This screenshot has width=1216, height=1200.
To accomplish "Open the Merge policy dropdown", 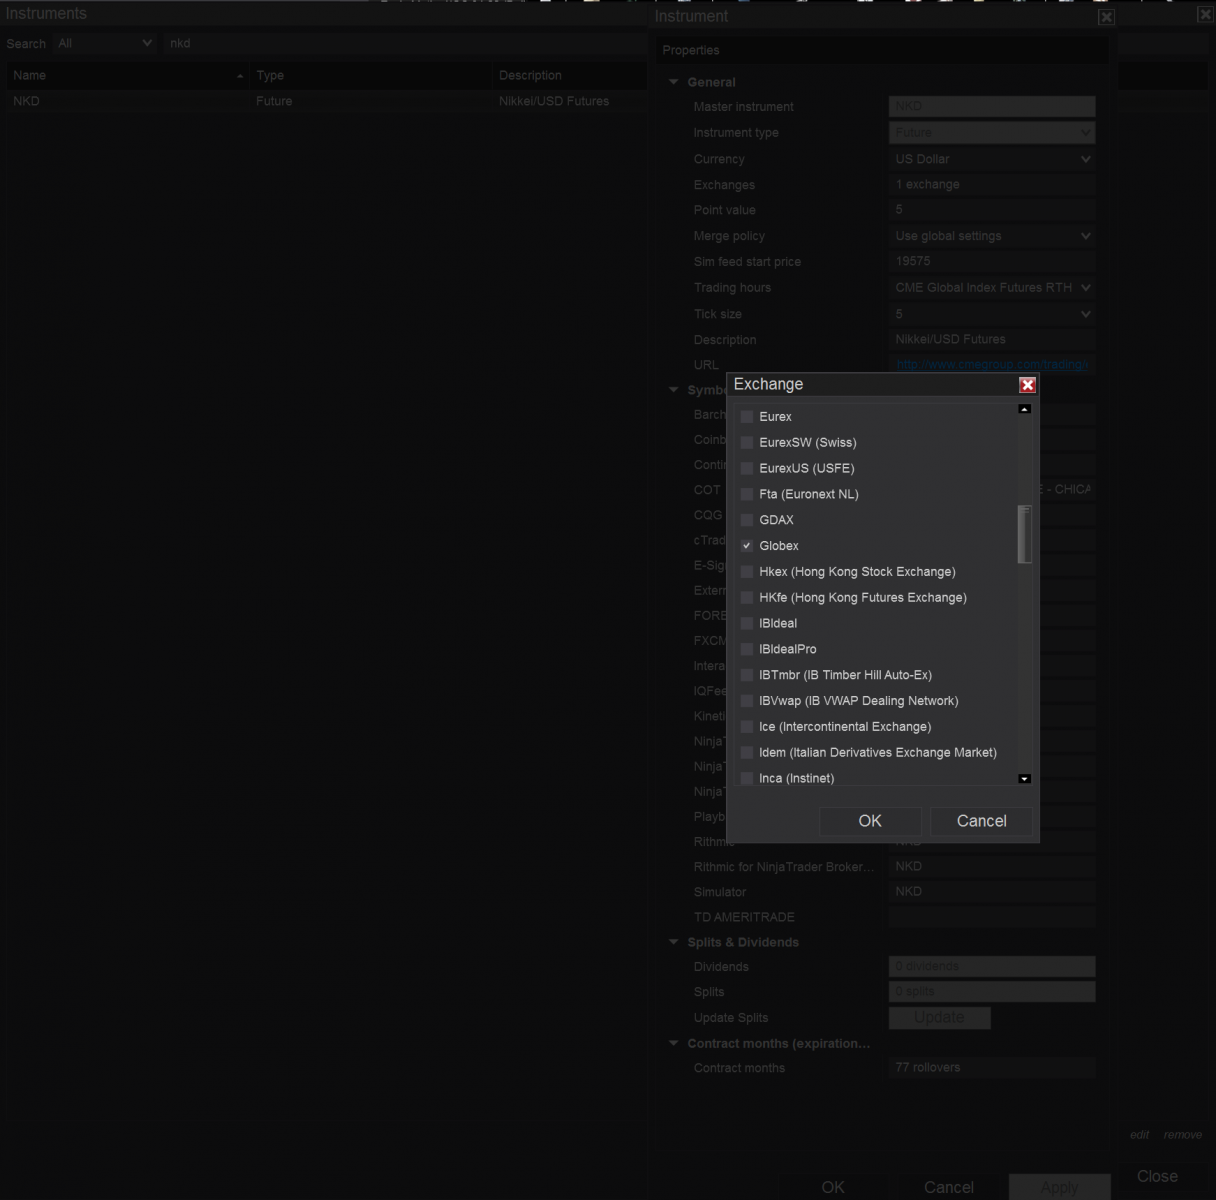I will coord(992,236).
